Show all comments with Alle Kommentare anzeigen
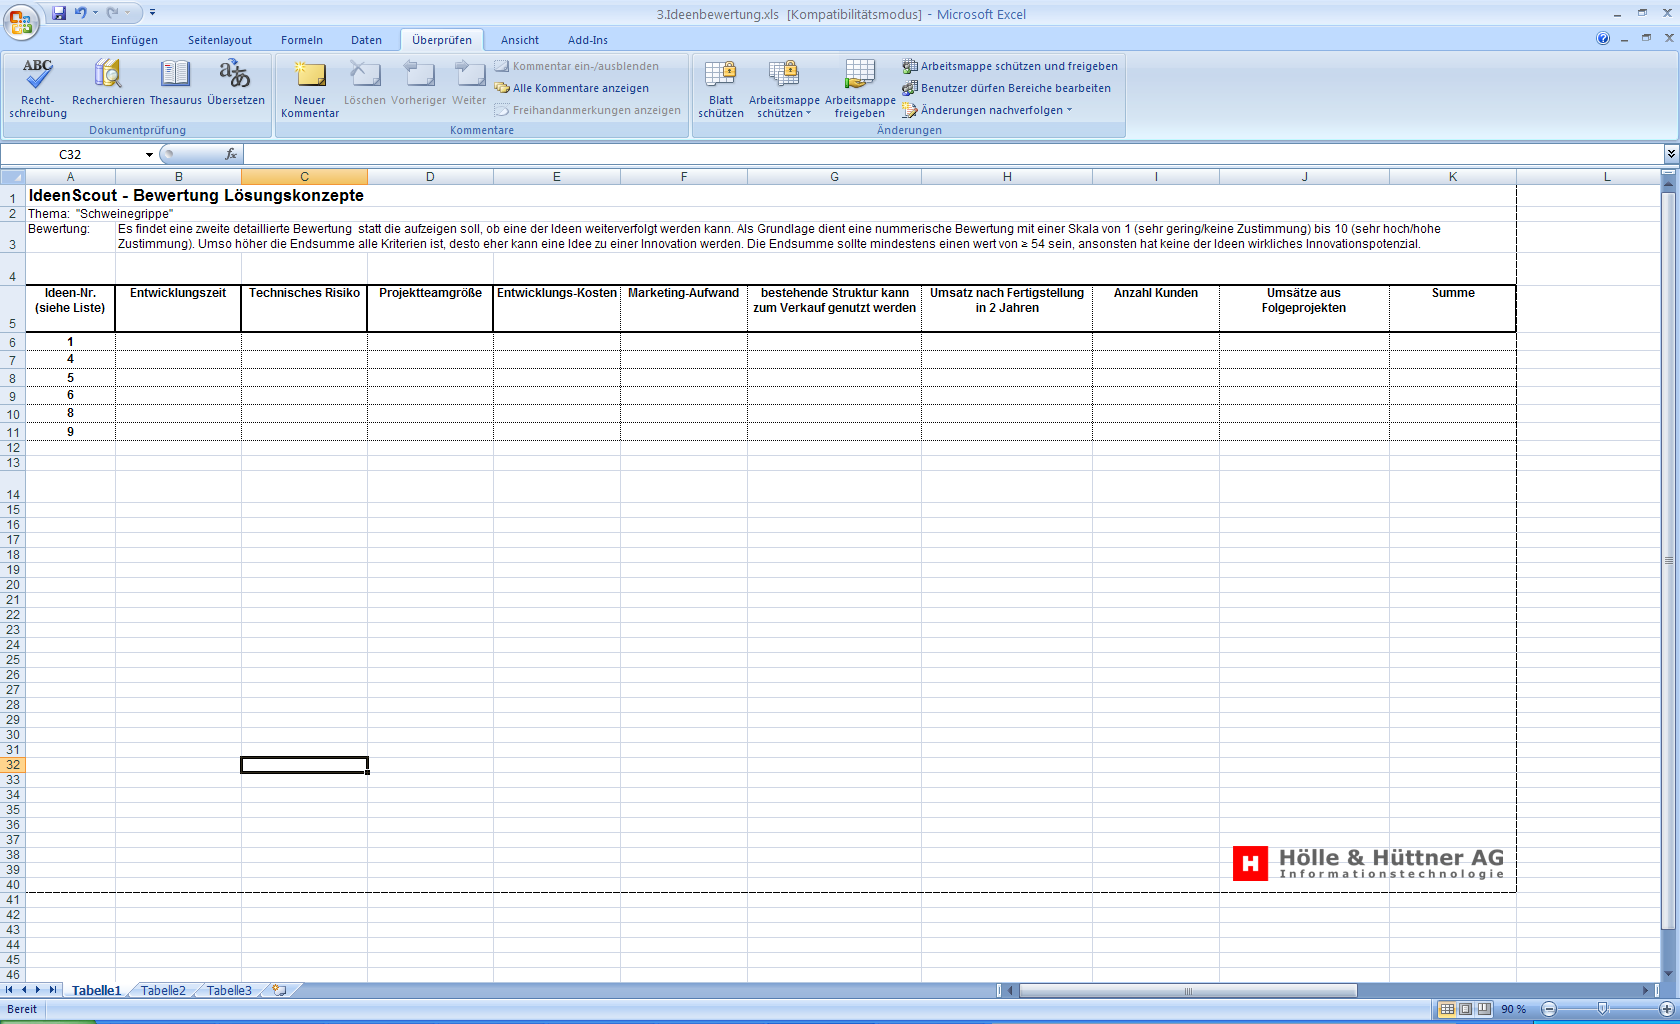Screen dimensions: 1680x1024 [572, 88]
